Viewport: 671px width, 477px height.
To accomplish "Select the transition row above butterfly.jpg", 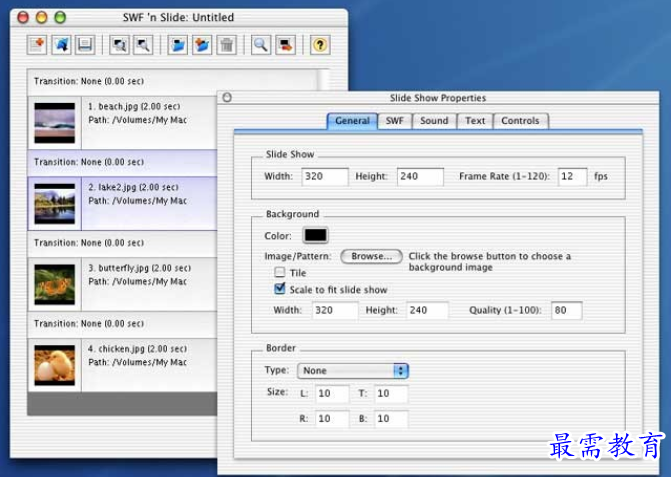I will coord(122,243).
